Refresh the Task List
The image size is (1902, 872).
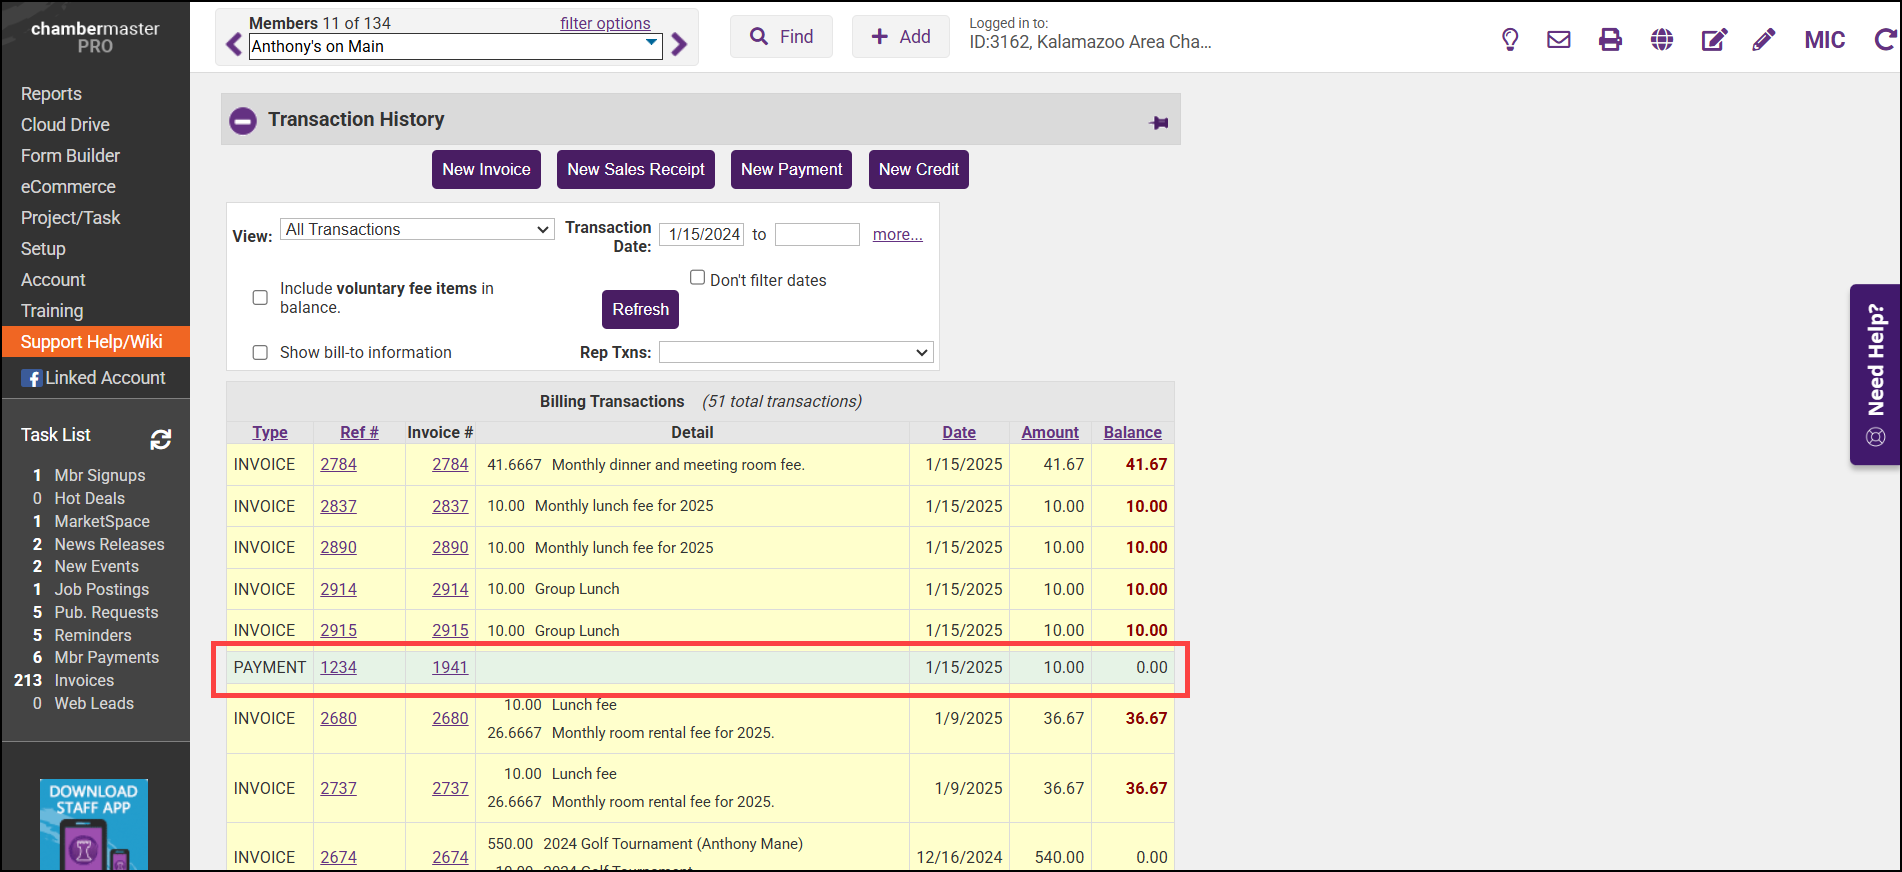161,439
